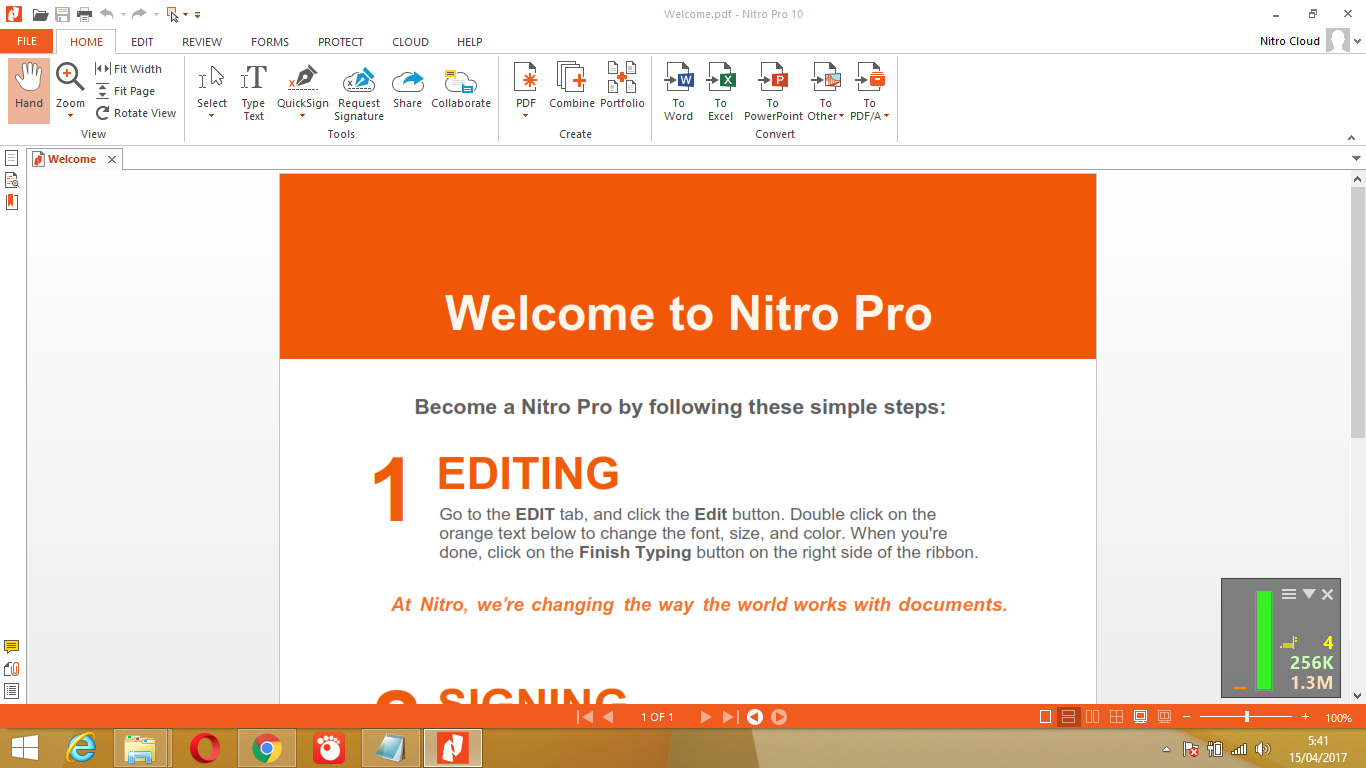Open Request Signature

pos(358,92)
